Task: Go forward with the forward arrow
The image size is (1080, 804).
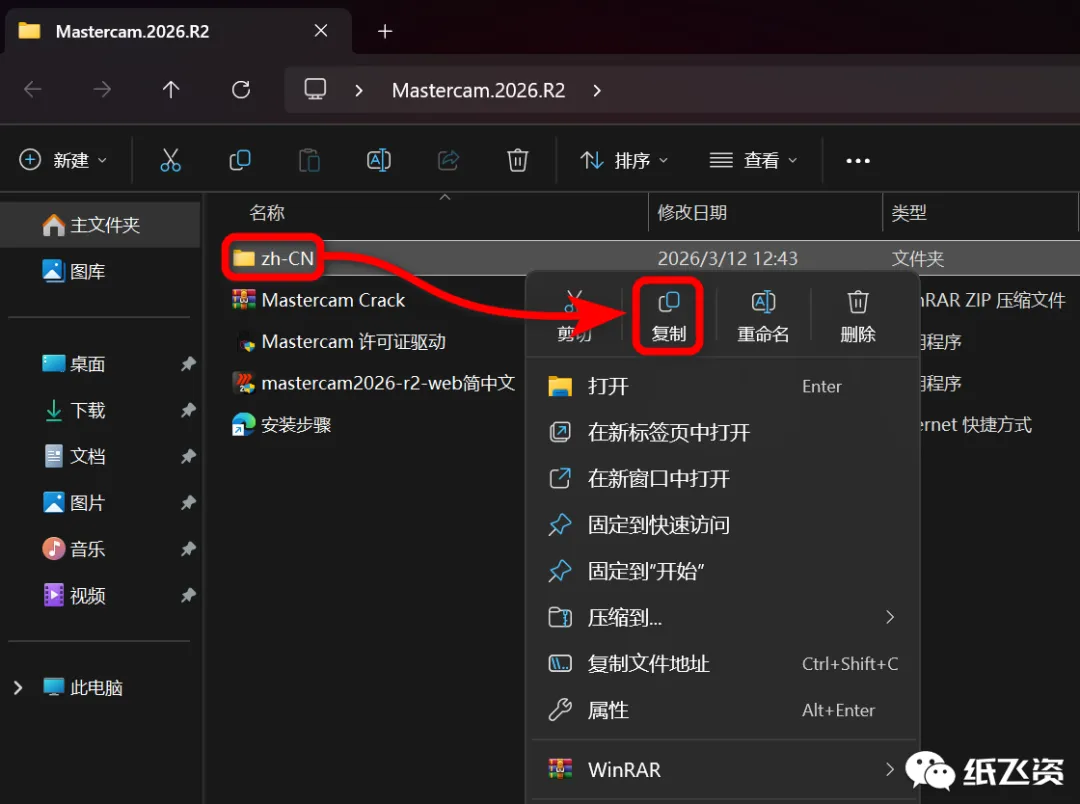Action: click(x=102, y=90)
